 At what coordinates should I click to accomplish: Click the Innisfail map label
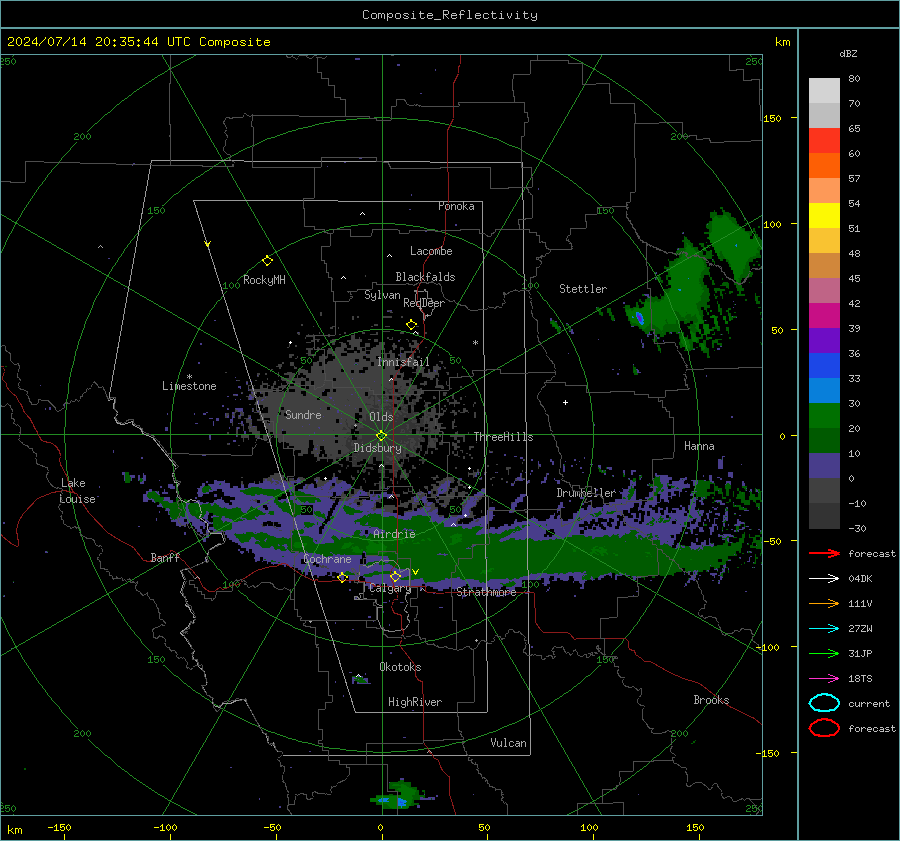(404, 362)
